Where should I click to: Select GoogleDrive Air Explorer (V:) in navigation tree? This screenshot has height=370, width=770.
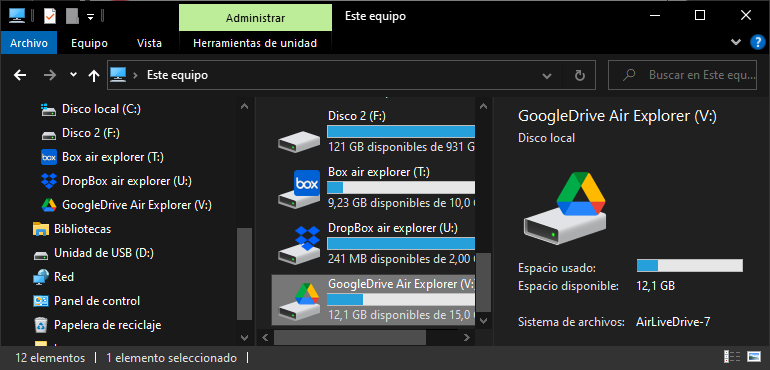tap(137, 205)
